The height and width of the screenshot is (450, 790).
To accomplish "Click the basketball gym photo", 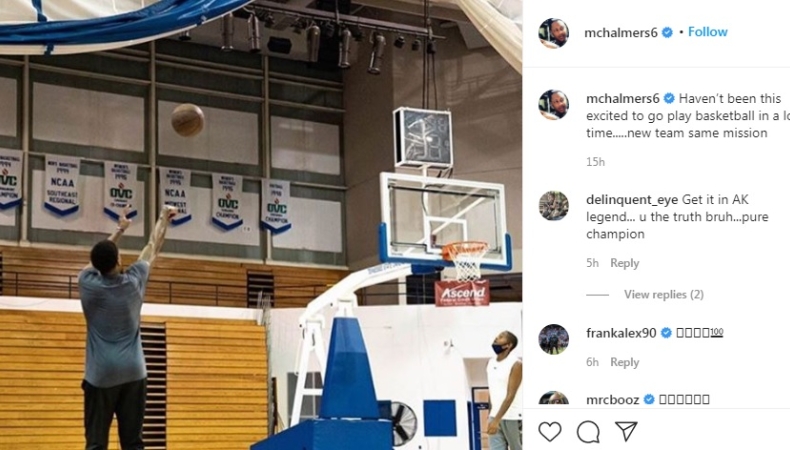I will tap(261, 225).
